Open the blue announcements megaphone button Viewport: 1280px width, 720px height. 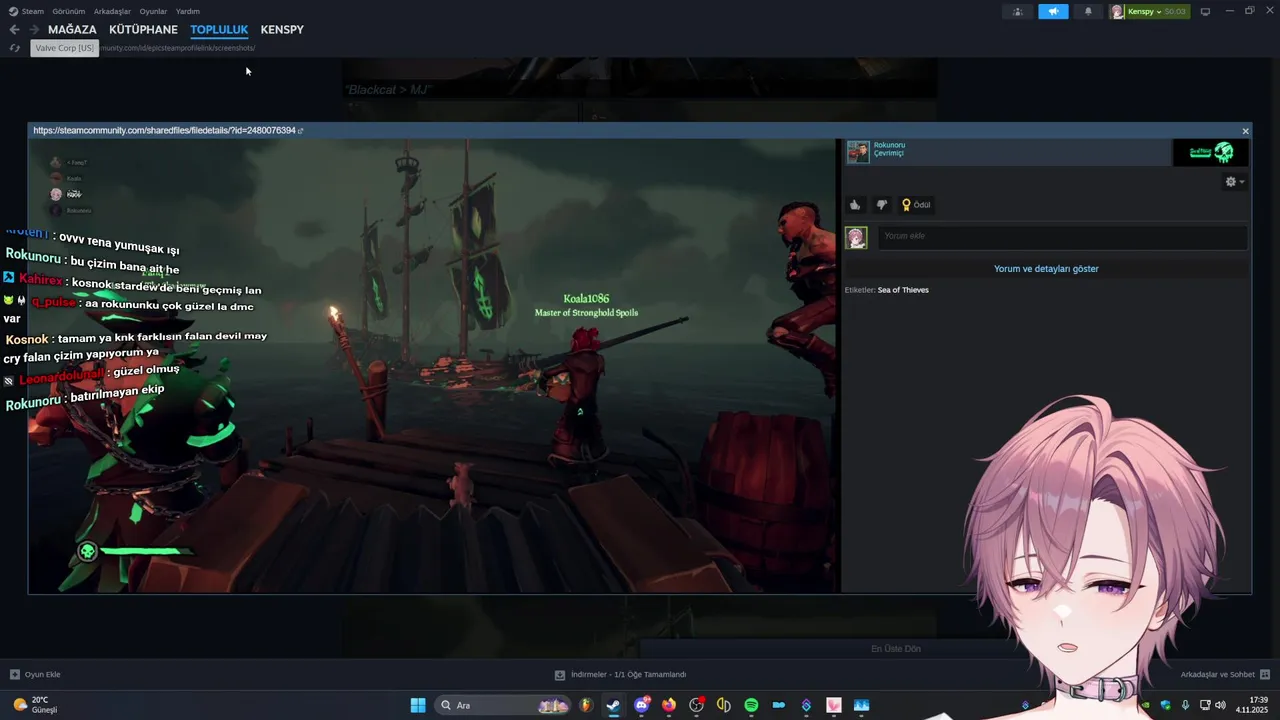tap(1053, 11)
